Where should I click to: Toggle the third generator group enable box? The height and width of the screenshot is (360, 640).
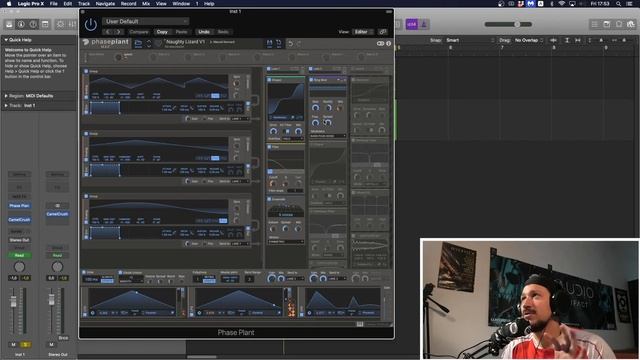(86, 196)
